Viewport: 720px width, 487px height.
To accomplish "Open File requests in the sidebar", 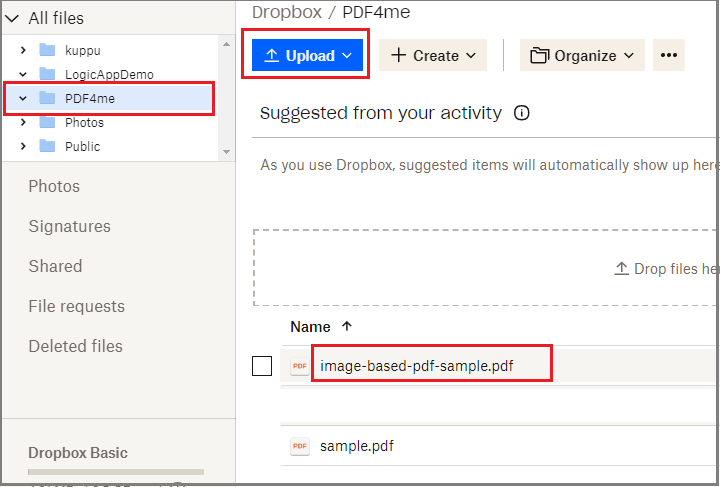I will click(x=77, y=306).
